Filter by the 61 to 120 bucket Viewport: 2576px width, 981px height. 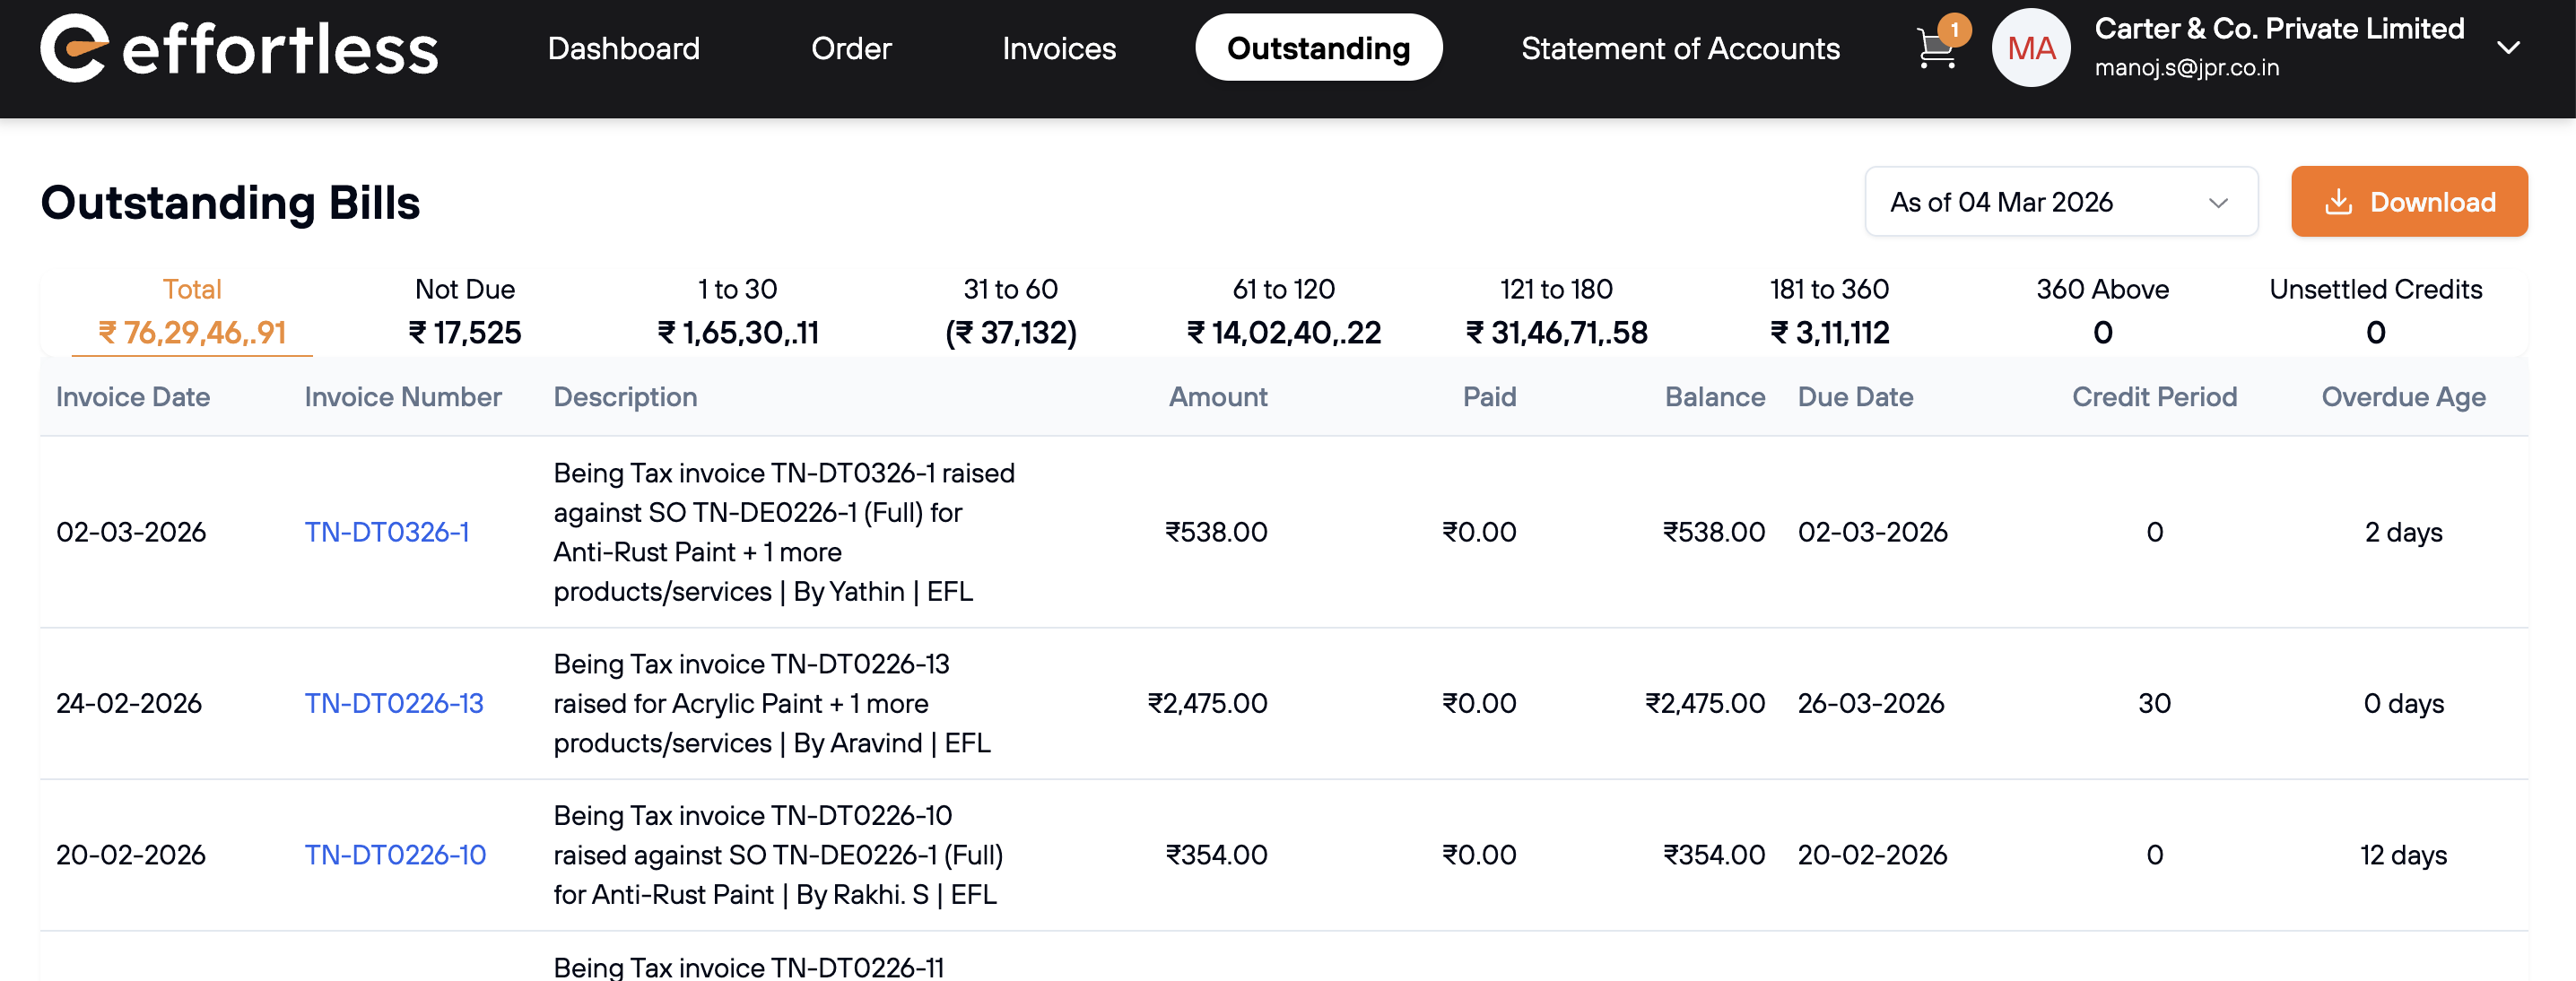pyautogui.click(x=1283, y=311)
